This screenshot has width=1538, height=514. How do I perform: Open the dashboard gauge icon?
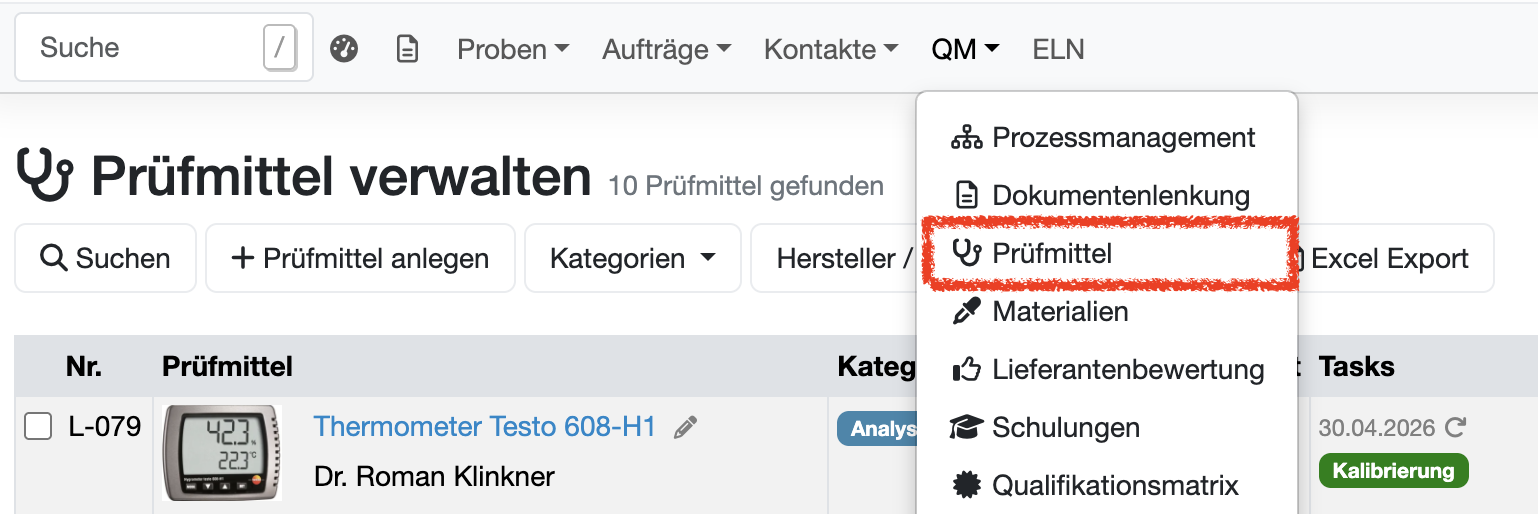pyautogui.click(x=344, y=49)
